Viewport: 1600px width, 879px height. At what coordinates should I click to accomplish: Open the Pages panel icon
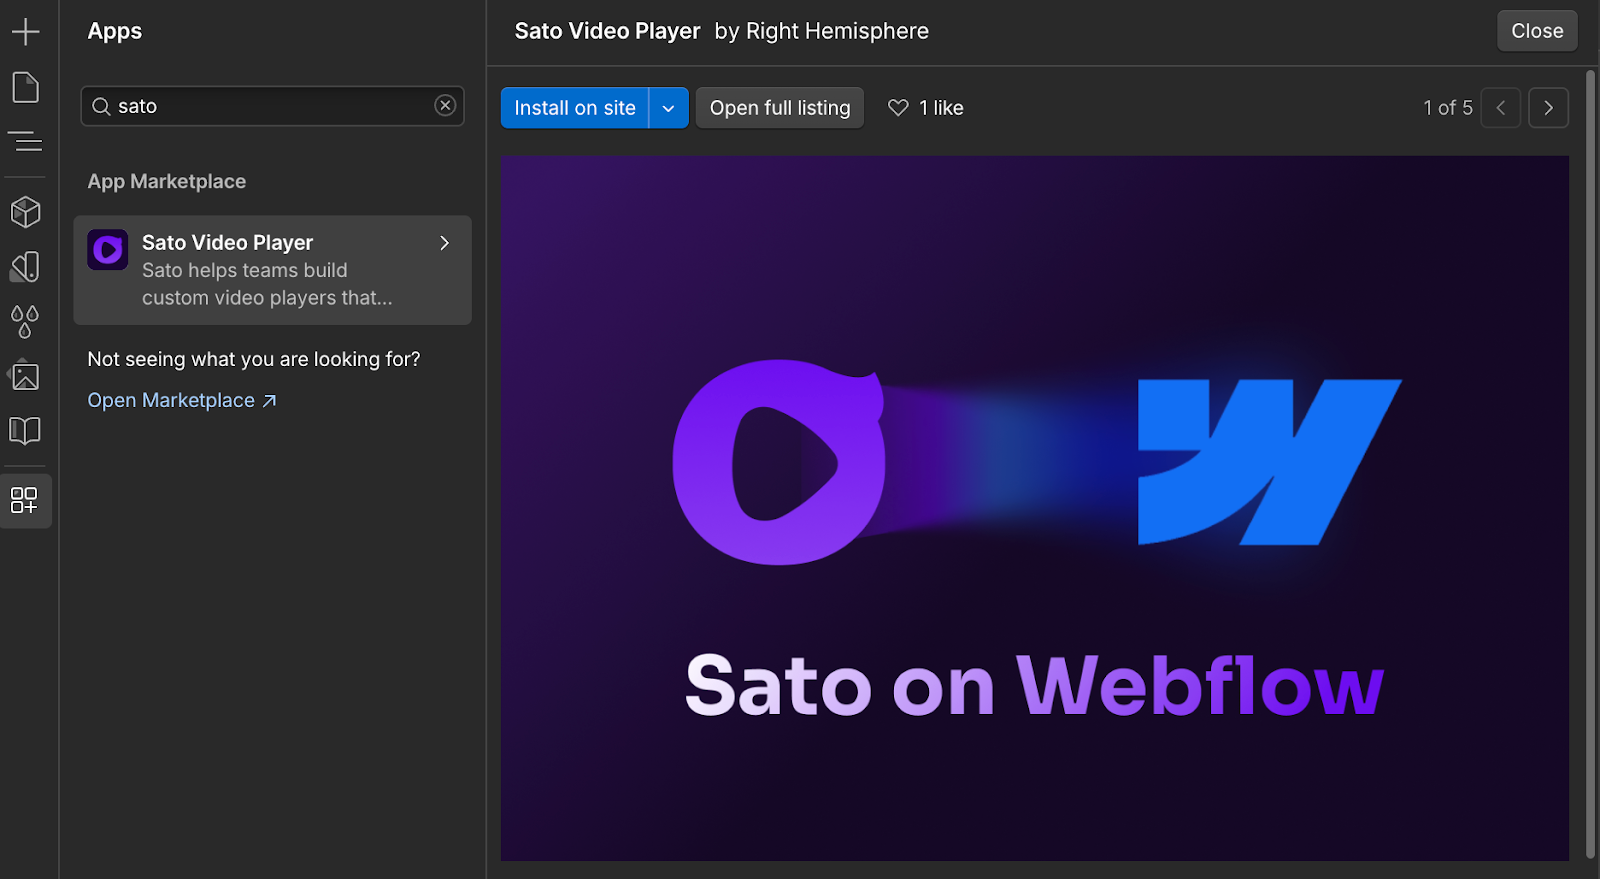pos(25,88)
